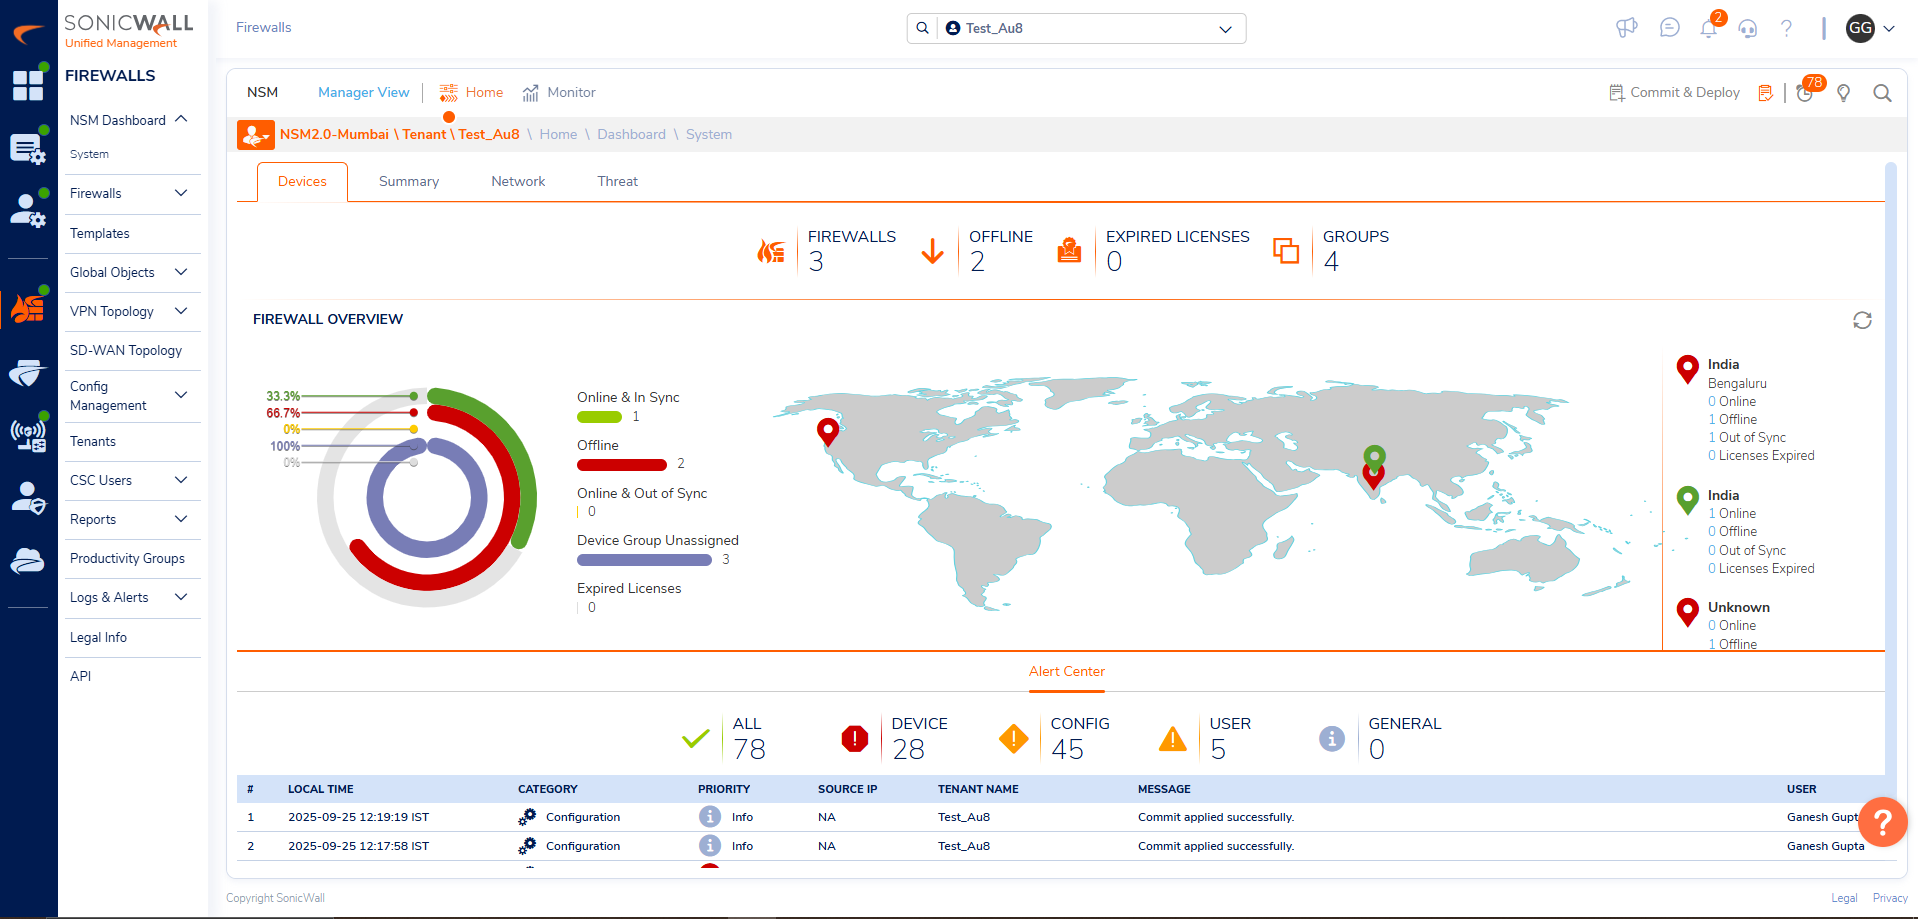Viewport: 1918px width, 919px height.
Task: Click the headset support icon
Action: pos(1747,28)
